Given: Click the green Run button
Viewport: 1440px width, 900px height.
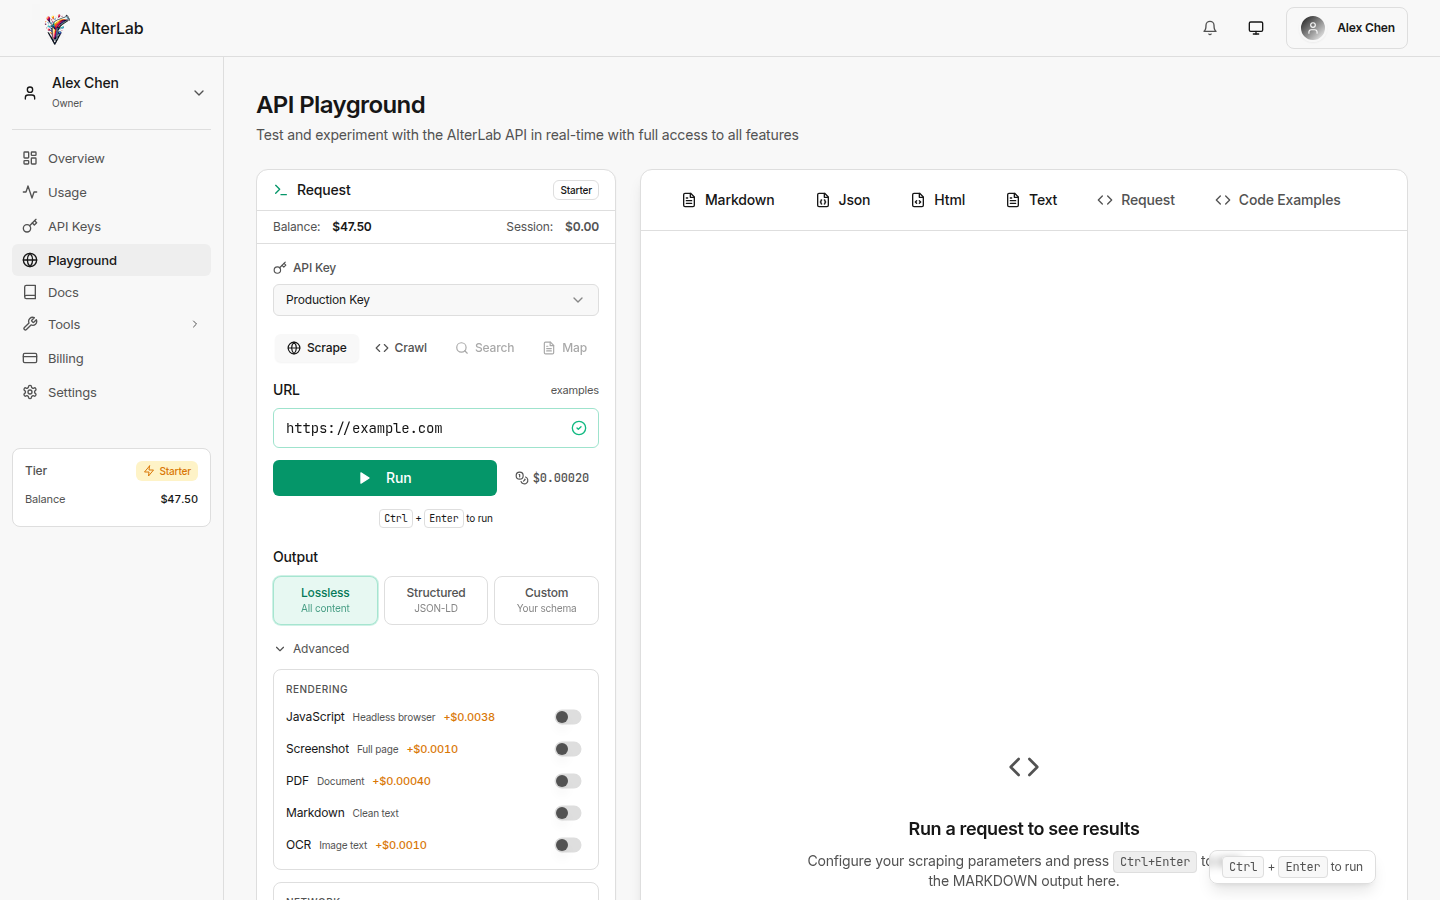Looking at the screenshot, I should [385, 478].
